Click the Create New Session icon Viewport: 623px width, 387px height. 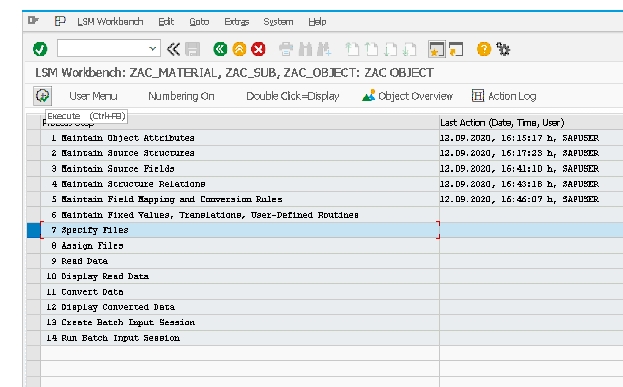coord(437,49)
